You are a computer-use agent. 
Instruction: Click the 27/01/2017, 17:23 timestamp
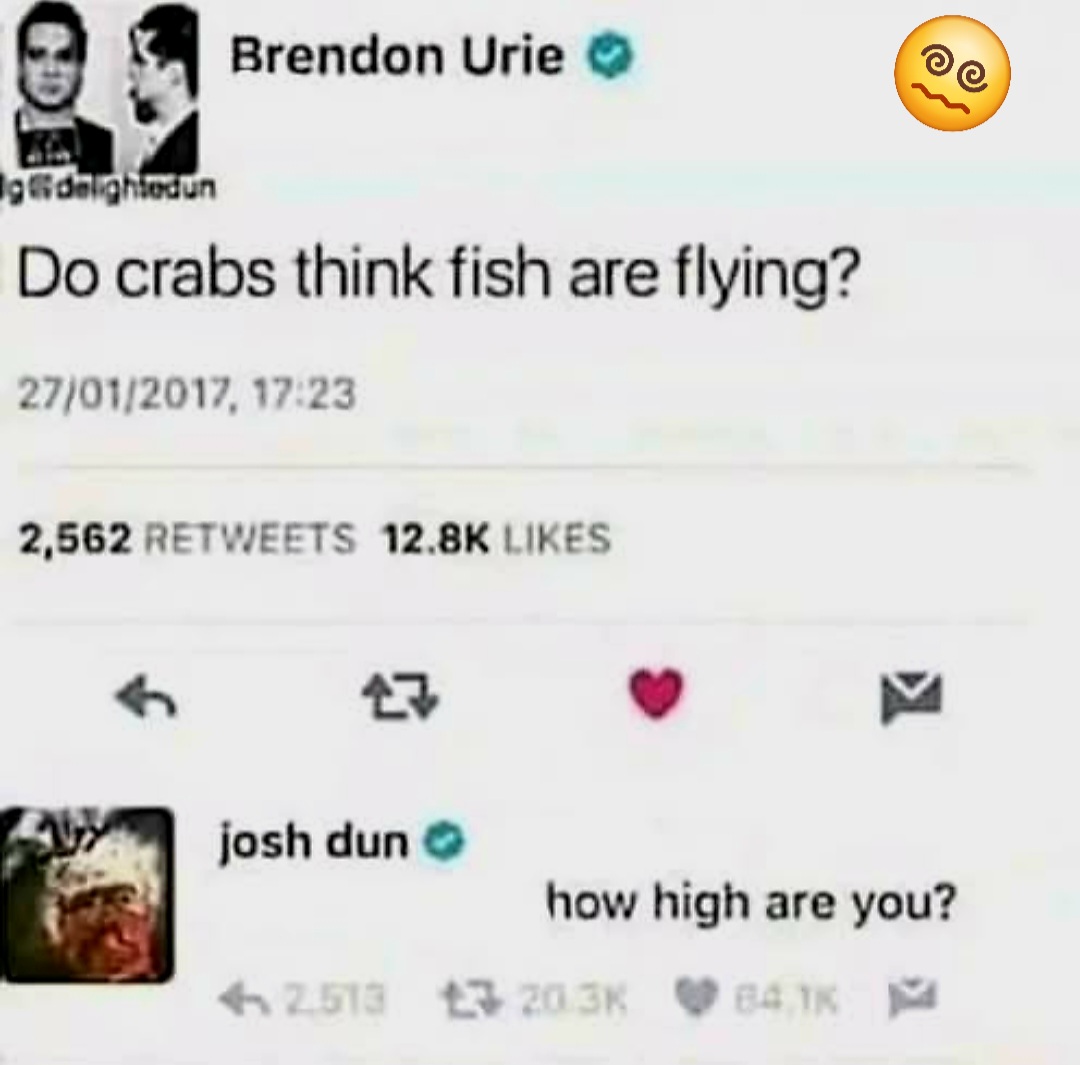(x=187, y=393)
